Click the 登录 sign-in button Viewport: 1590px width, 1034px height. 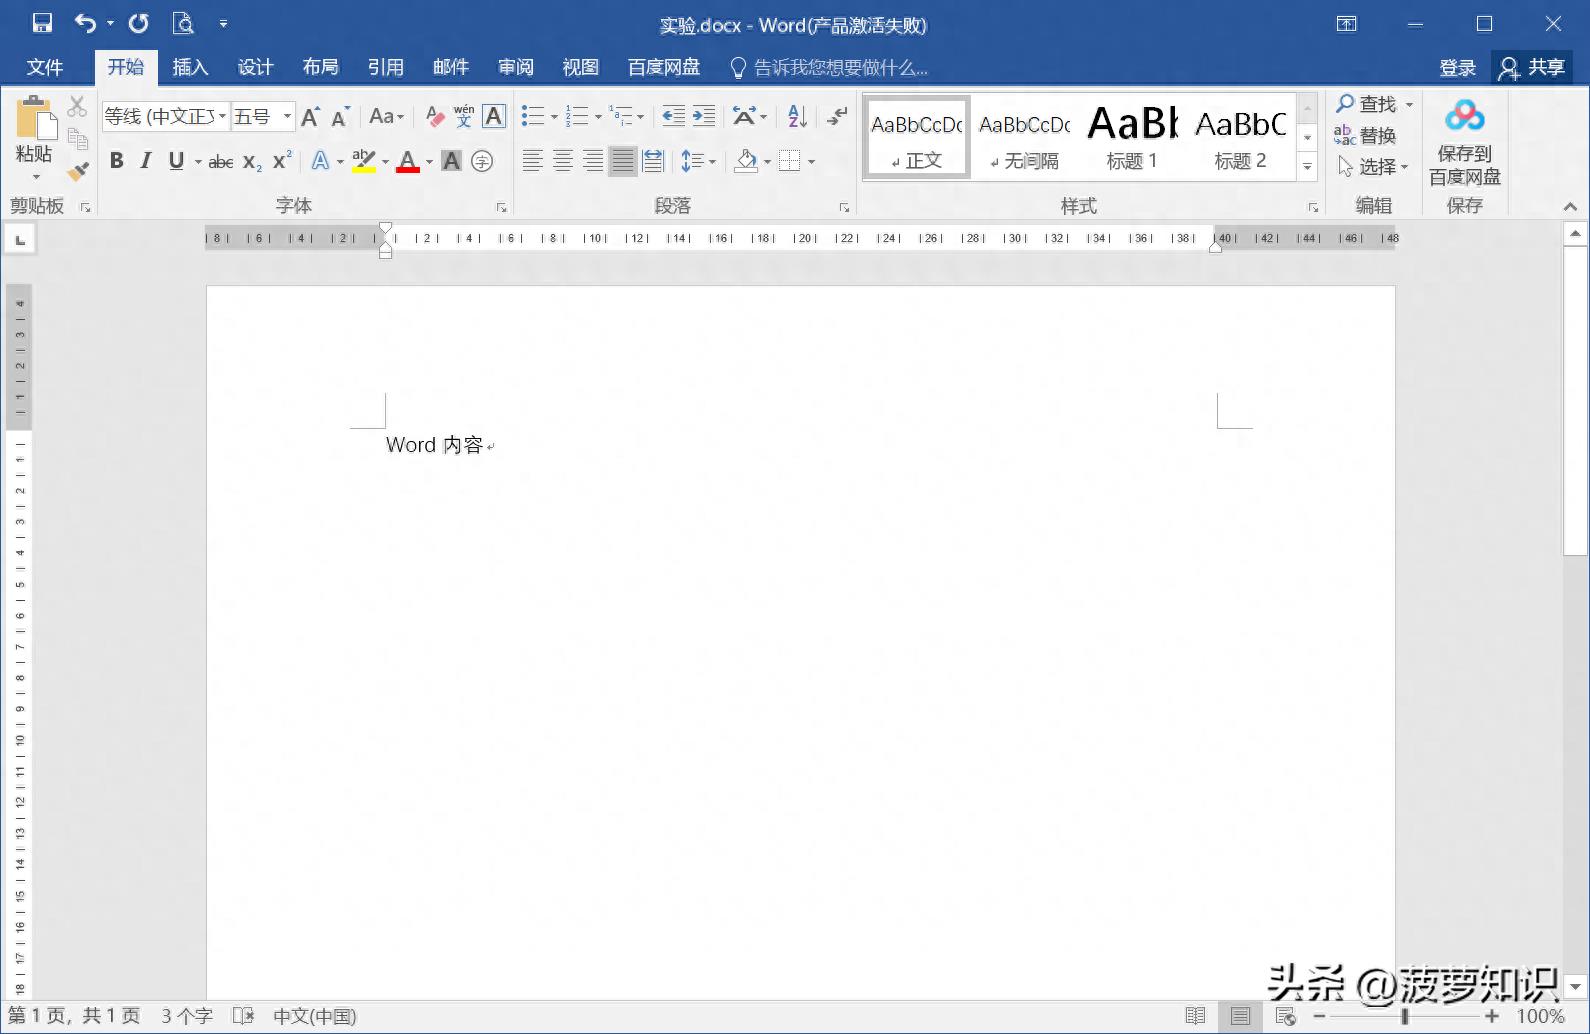(1457, 67)
